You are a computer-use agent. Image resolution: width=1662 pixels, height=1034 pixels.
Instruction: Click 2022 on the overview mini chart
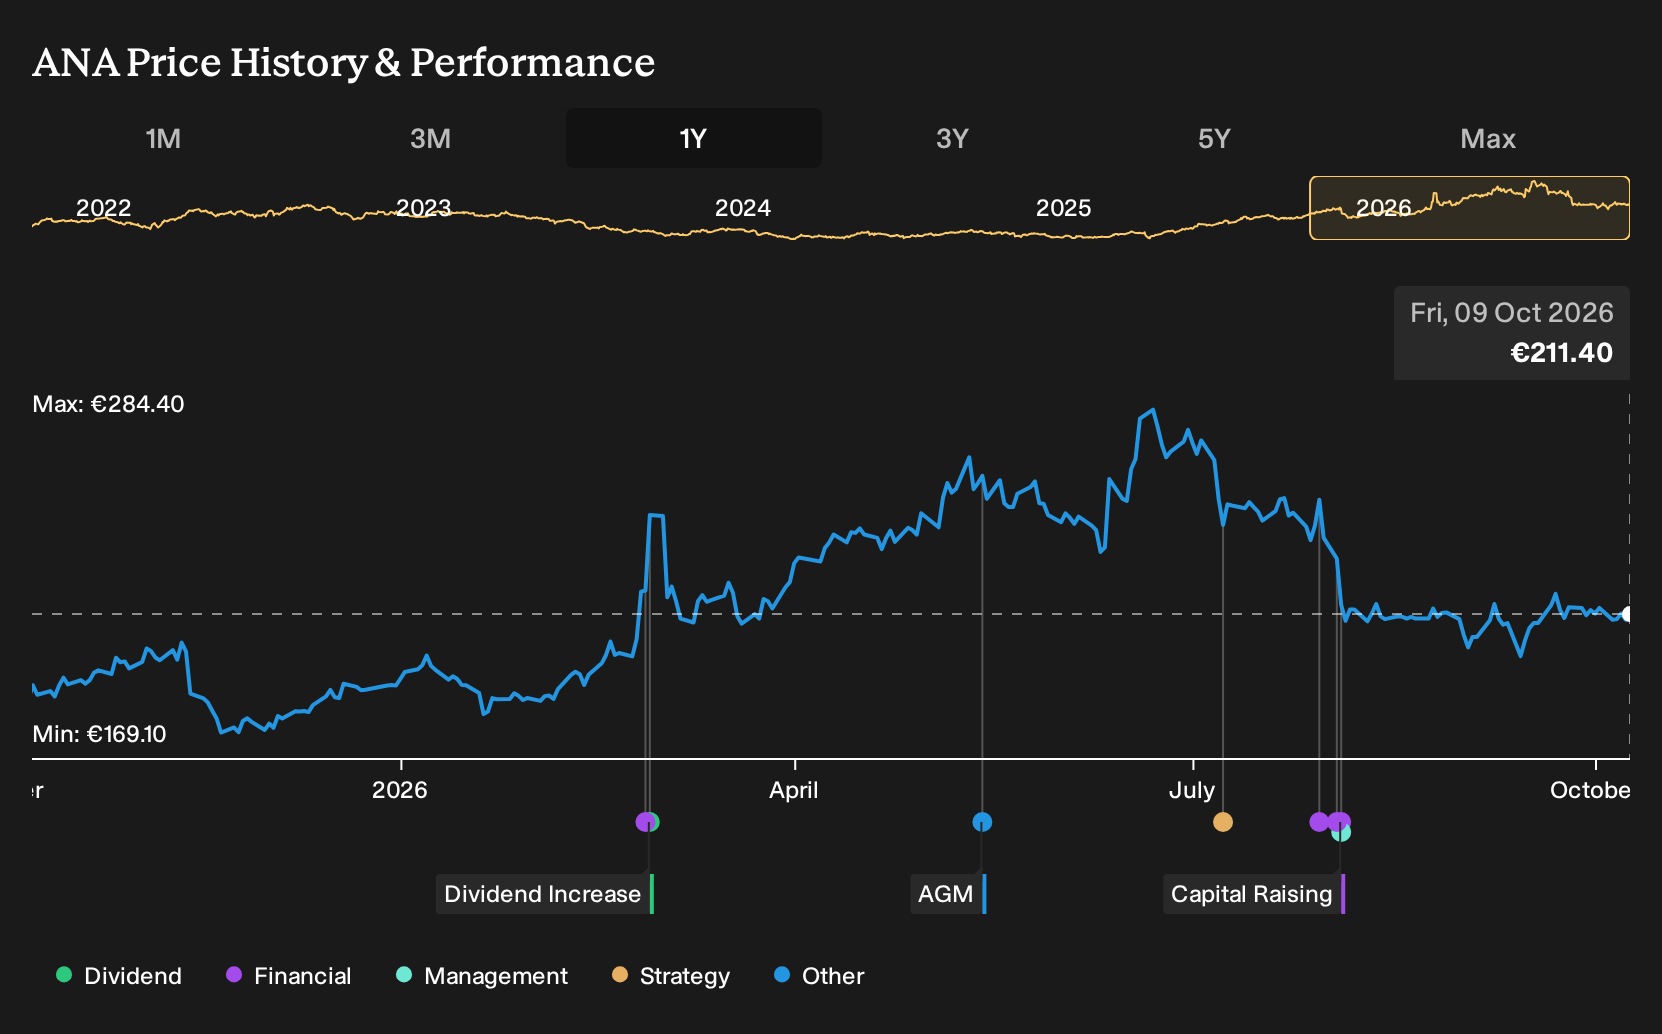(104, 208)
